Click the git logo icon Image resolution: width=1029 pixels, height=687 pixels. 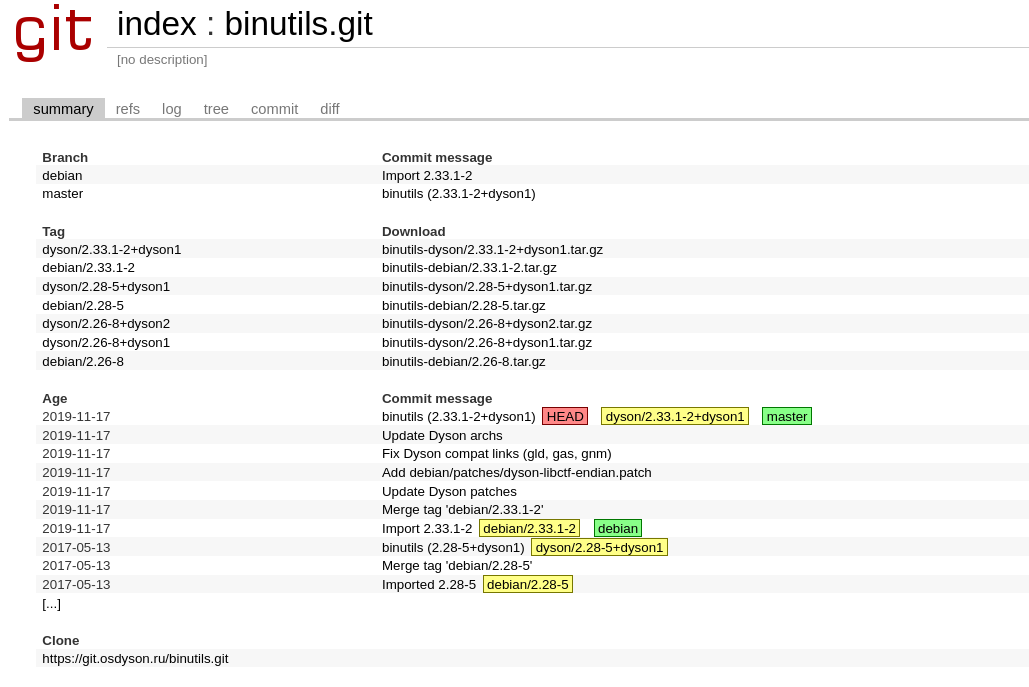point(53,33)
